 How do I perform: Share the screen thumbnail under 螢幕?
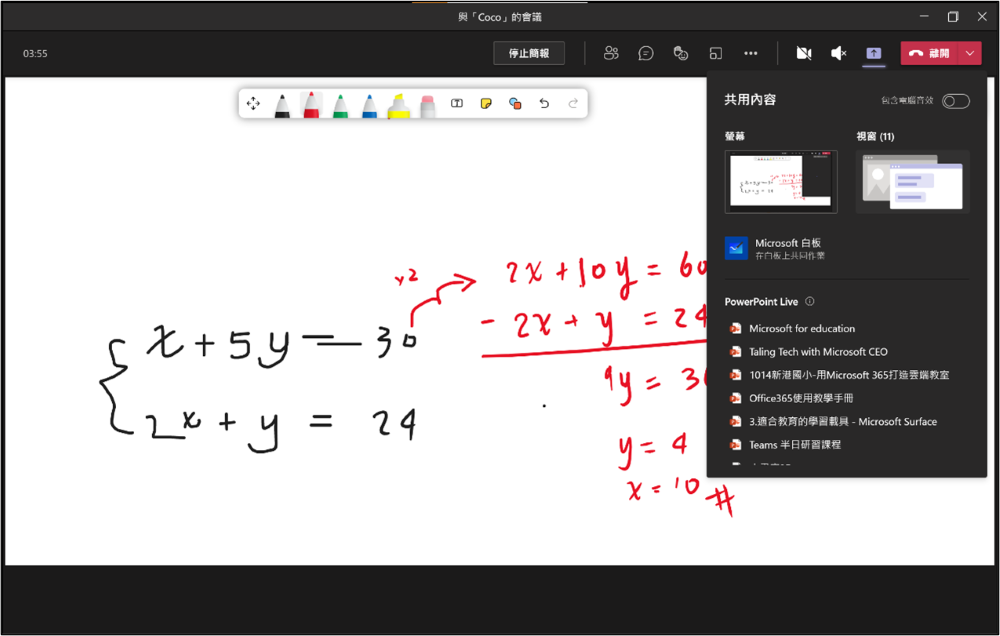click(x=781, y=181)
